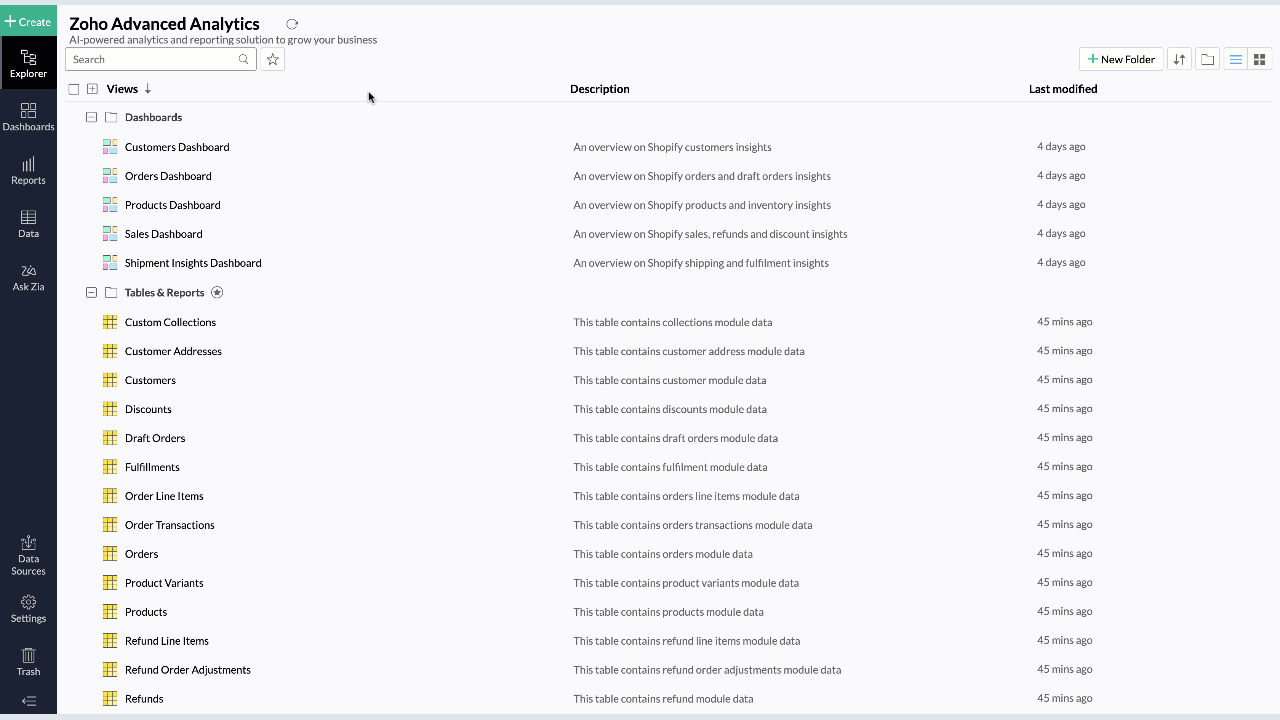
Task: Click "This table contains discounts module data" description
Action: (670, 409)
